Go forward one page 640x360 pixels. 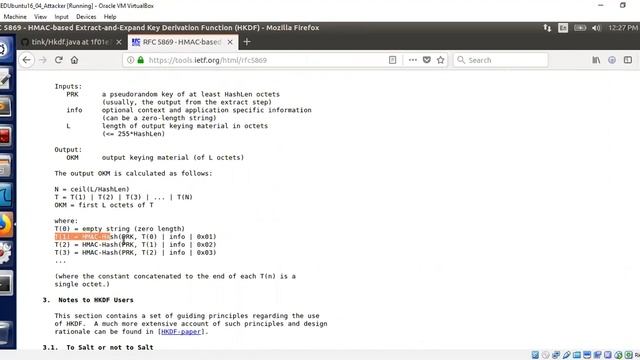(43, 60)
